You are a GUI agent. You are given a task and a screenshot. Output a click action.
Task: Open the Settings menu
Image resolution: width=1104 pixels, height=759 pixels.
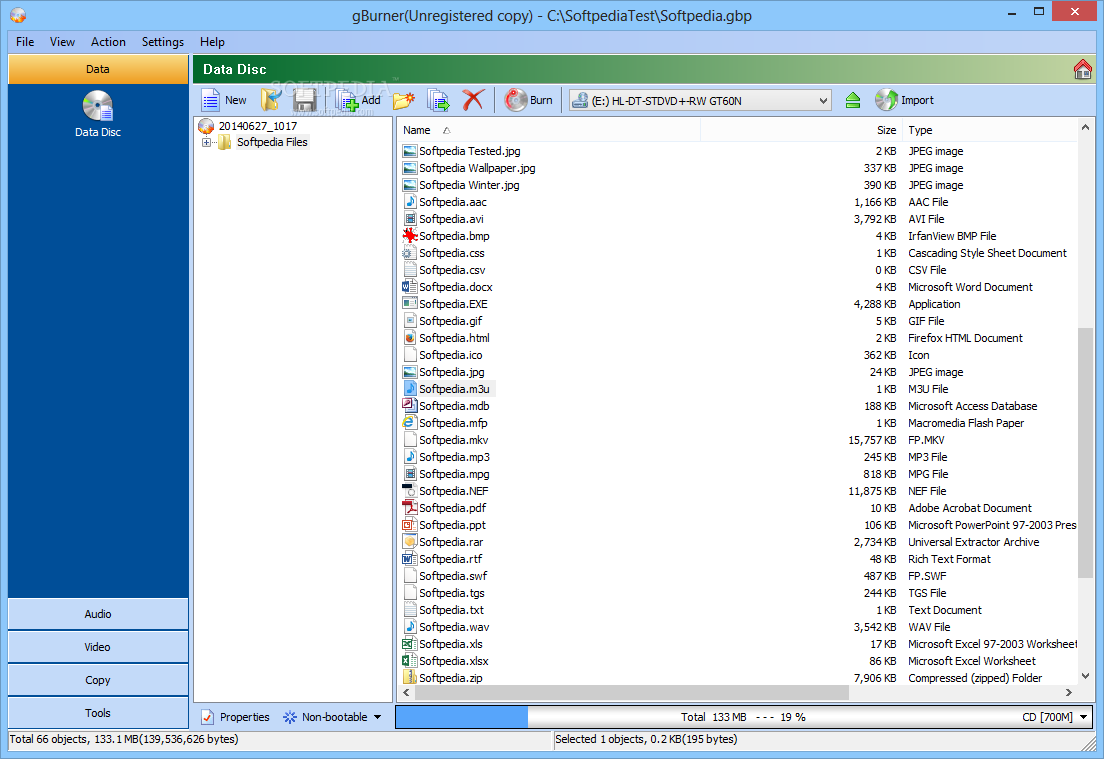163,42
